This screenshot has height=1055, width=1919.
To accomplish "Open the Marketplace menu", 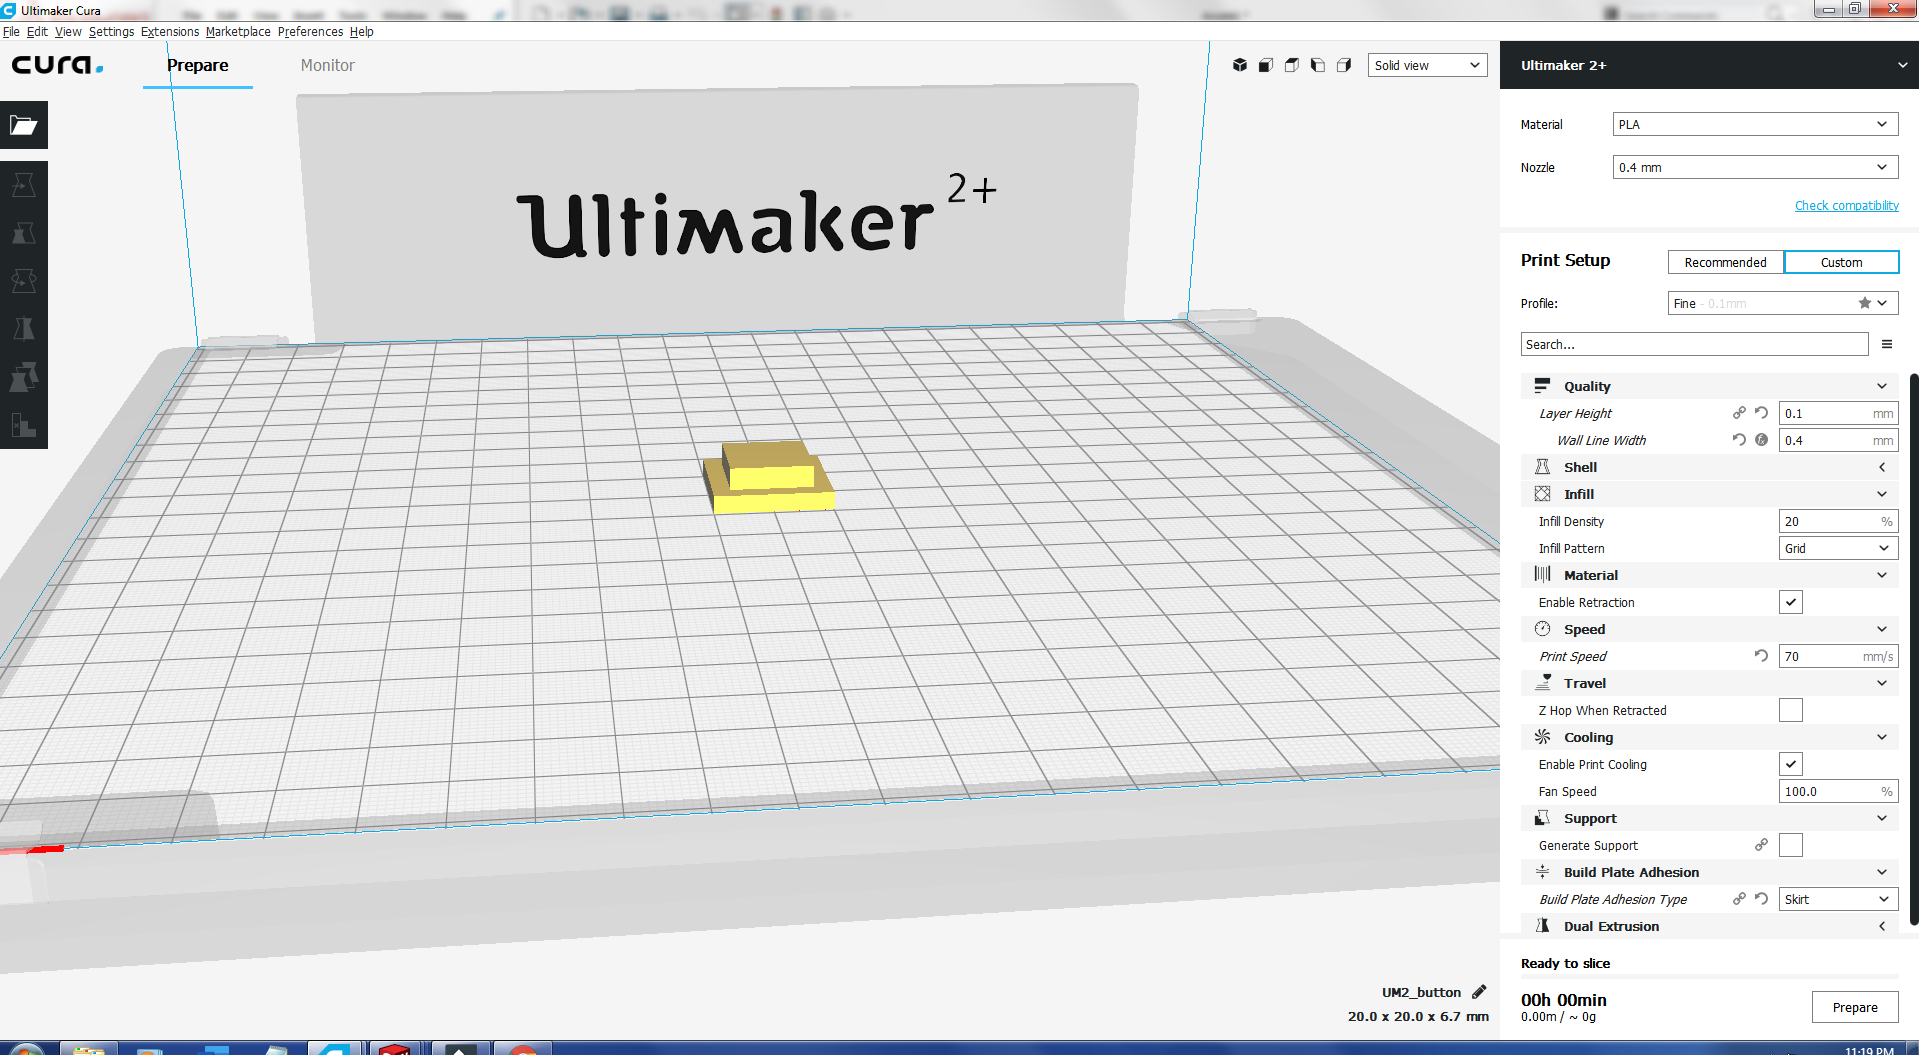I will point(238,31).
